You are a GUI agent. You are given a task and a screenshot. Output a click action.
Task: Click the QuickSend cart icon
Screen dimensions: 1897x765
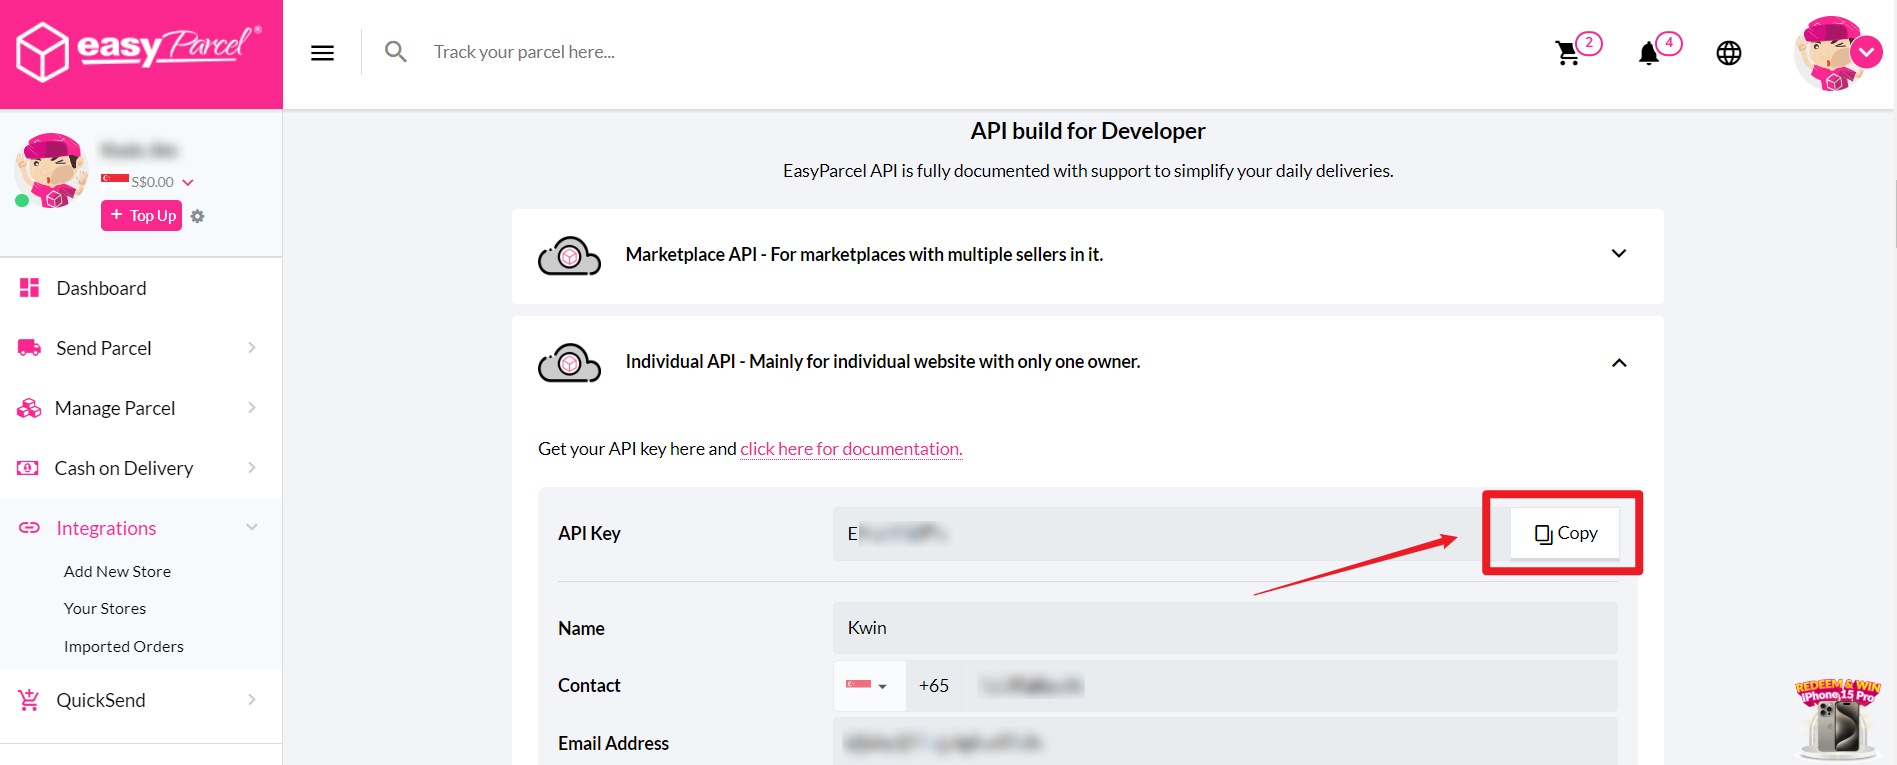click(x=29, y=700)
